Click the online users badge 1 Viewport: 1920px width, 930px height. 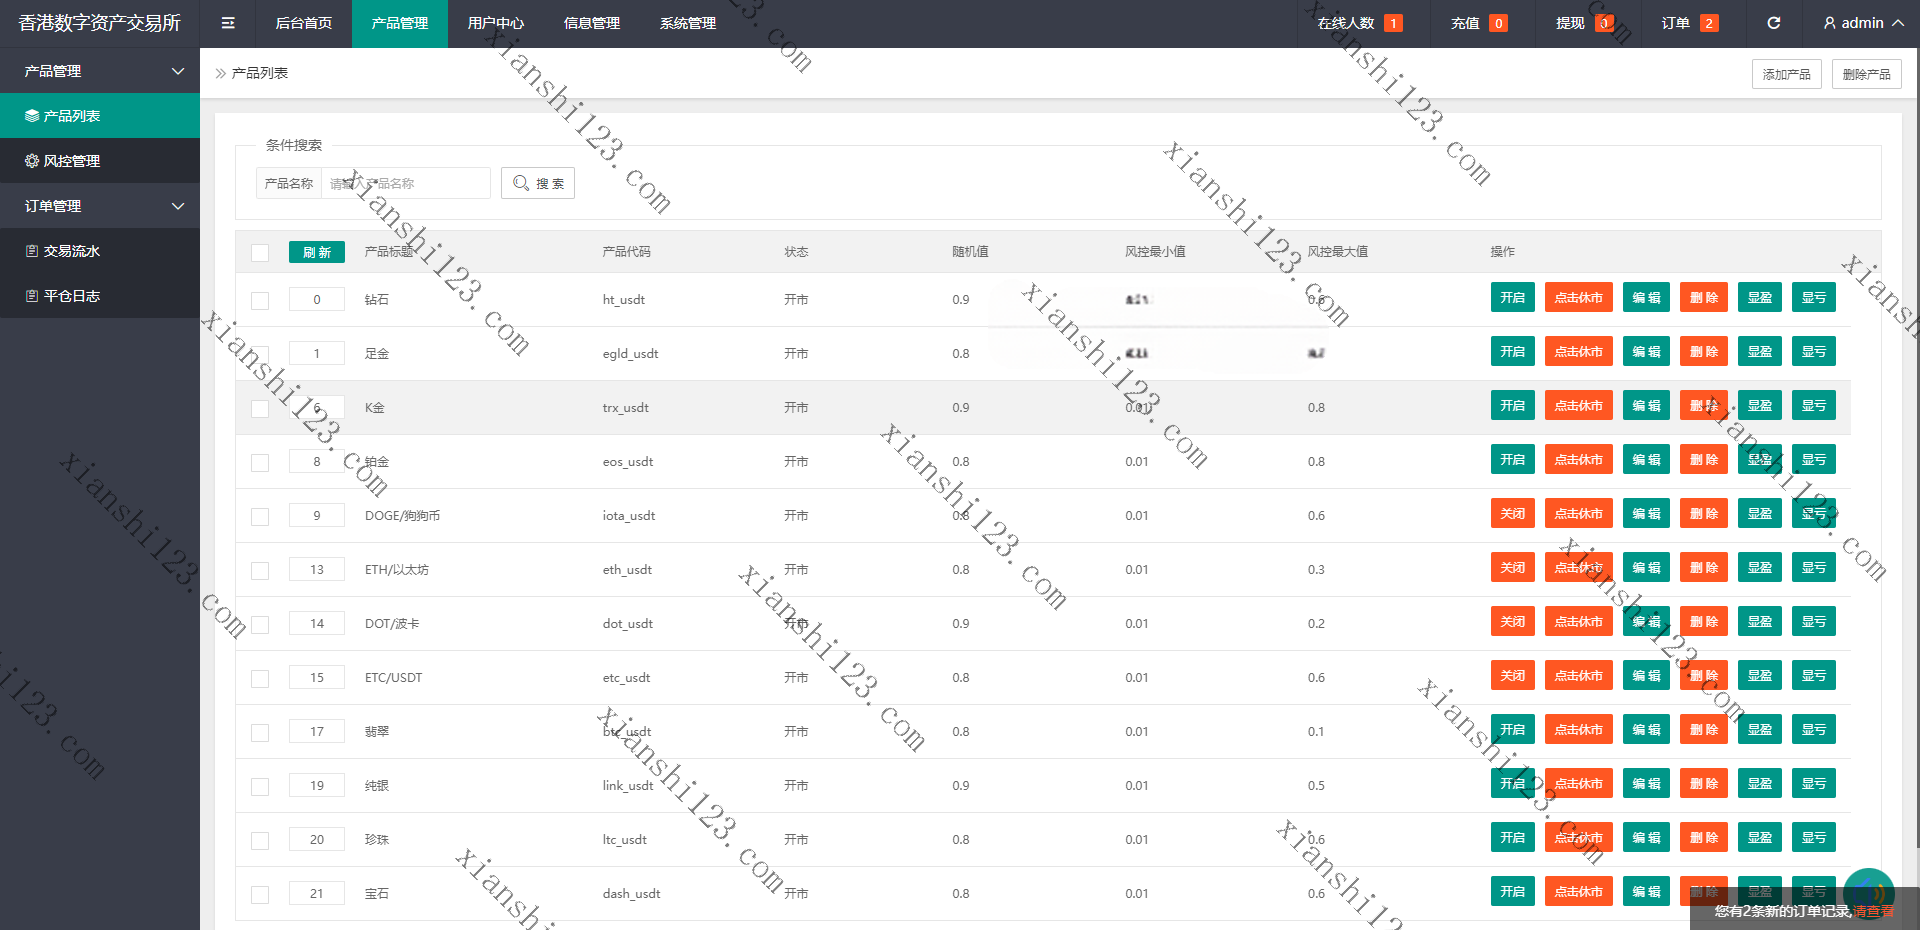(x=1393, y=23)
